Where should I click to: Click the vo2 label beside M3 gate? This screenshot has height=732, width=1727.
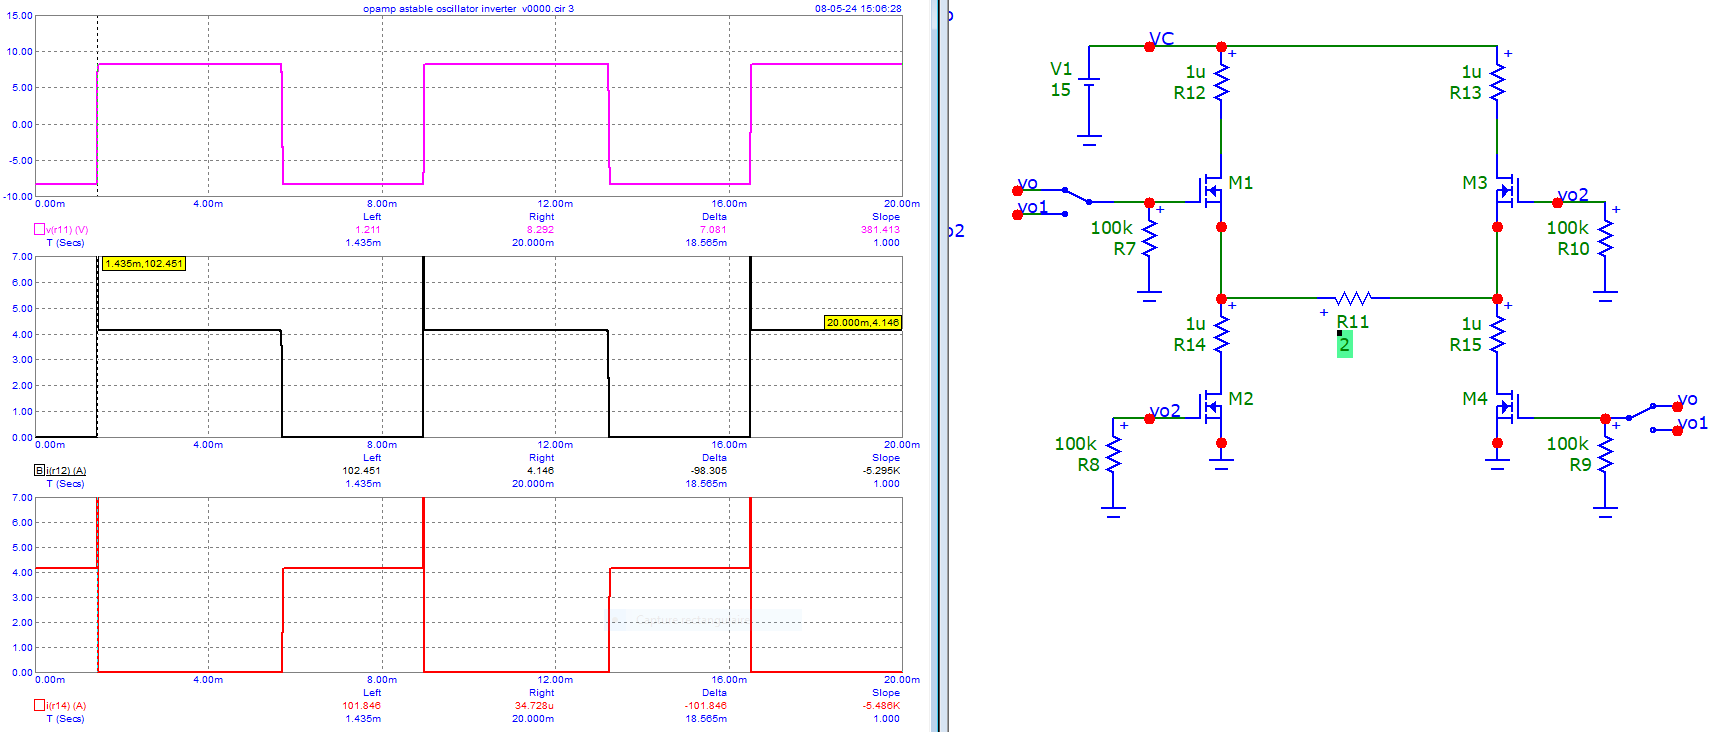(x=1573, y=195)
